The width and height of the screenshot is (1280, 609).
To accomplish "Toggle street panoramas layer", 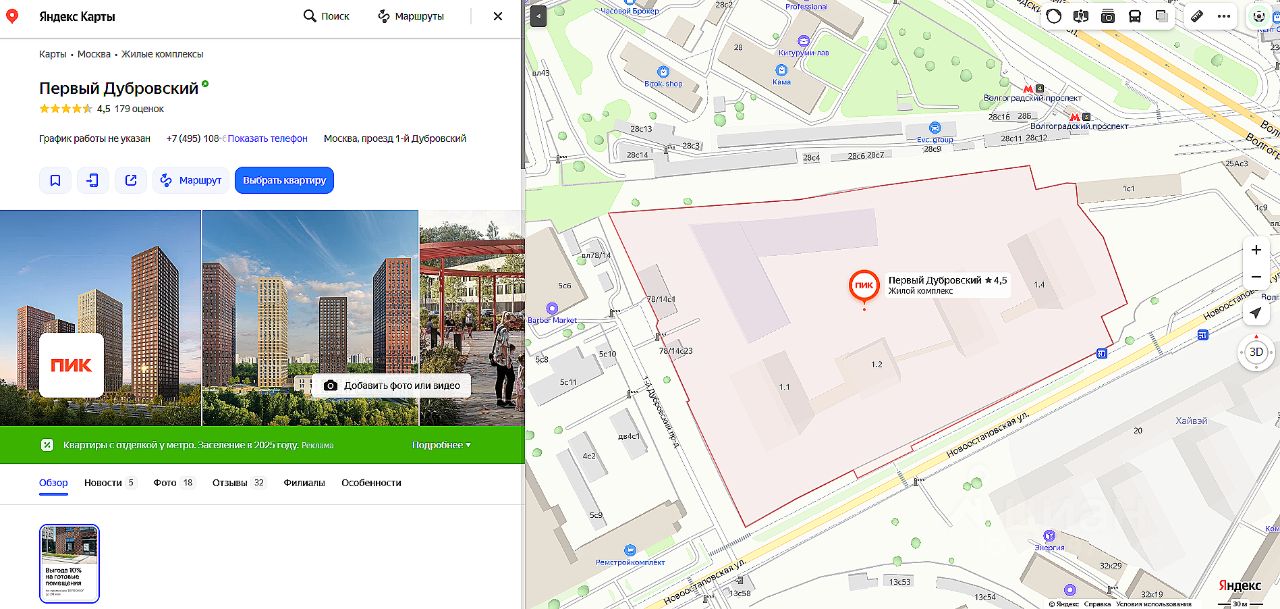I will coord(1081,16).
